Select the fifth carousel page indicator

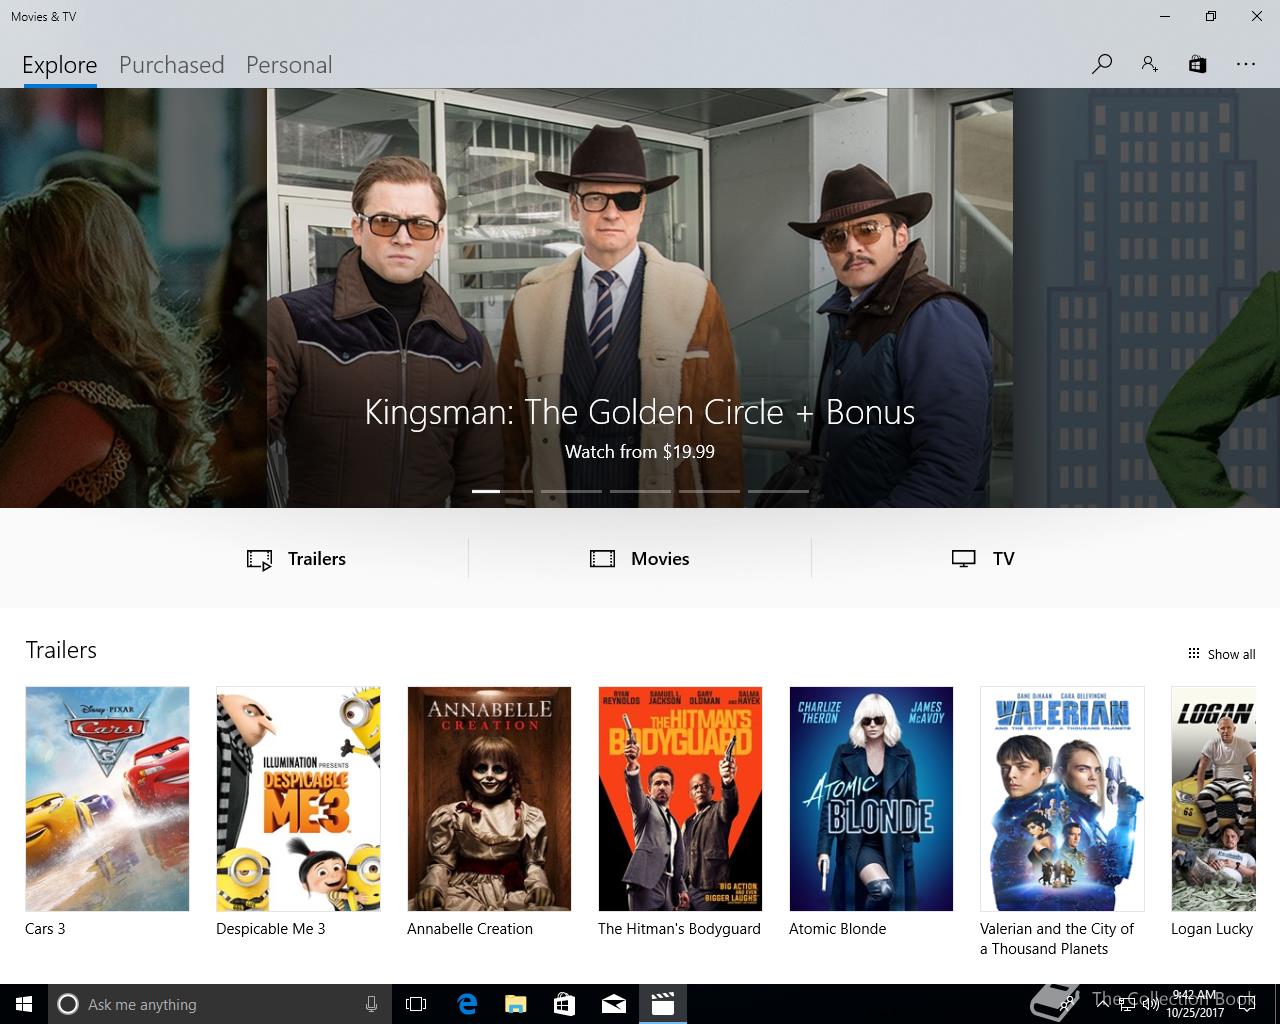778,491
